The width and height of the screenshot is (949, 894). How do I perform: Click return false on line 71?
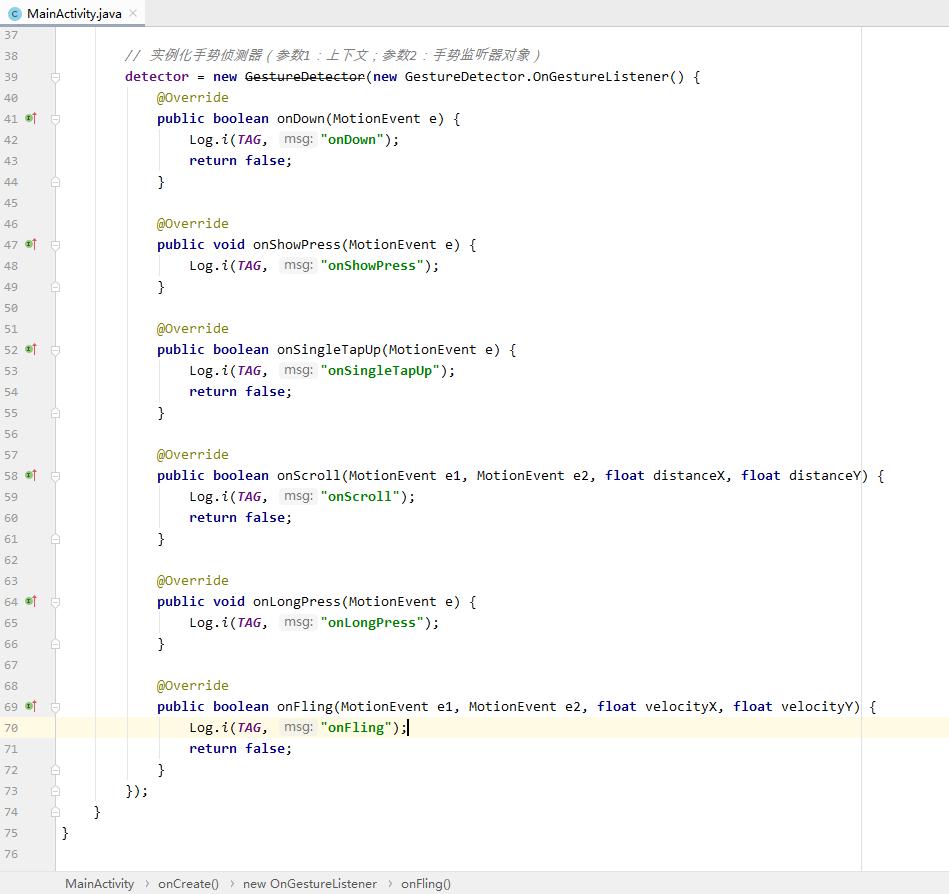pyautogui.click(x=240, y=749)
